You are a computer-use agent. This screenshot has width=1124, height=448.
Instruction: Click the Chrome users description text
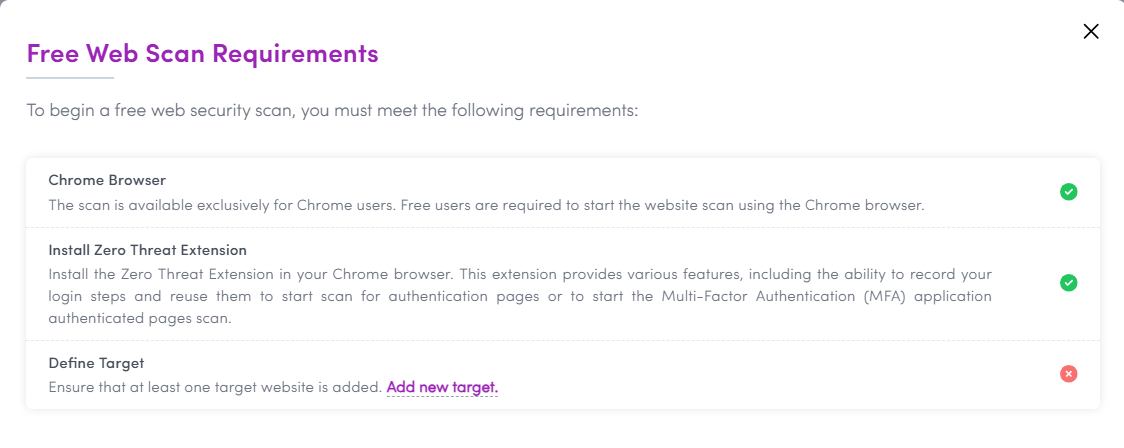pyautogui.click(x=487, y=205)
